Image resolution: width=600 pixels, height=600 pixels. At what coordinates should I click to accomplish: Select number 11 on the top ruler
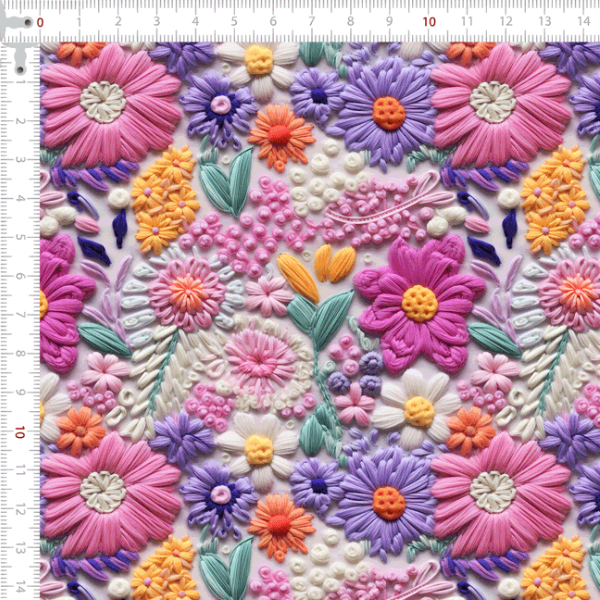(467, 21)
